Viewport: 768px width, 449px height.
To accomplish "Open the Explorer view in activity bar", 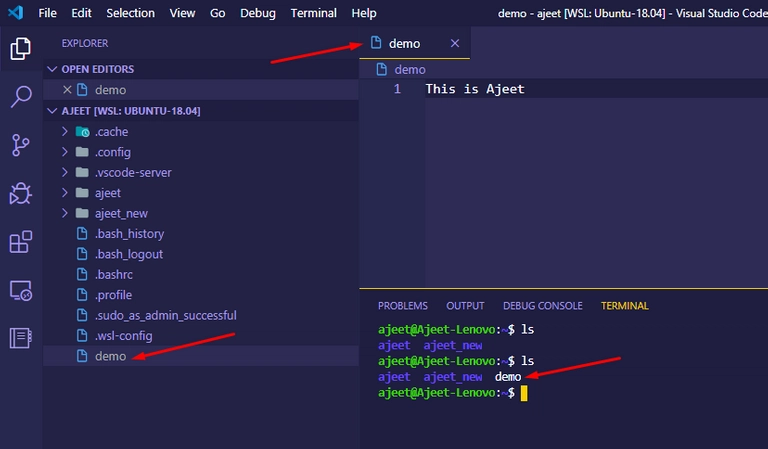I will point(21,48).
